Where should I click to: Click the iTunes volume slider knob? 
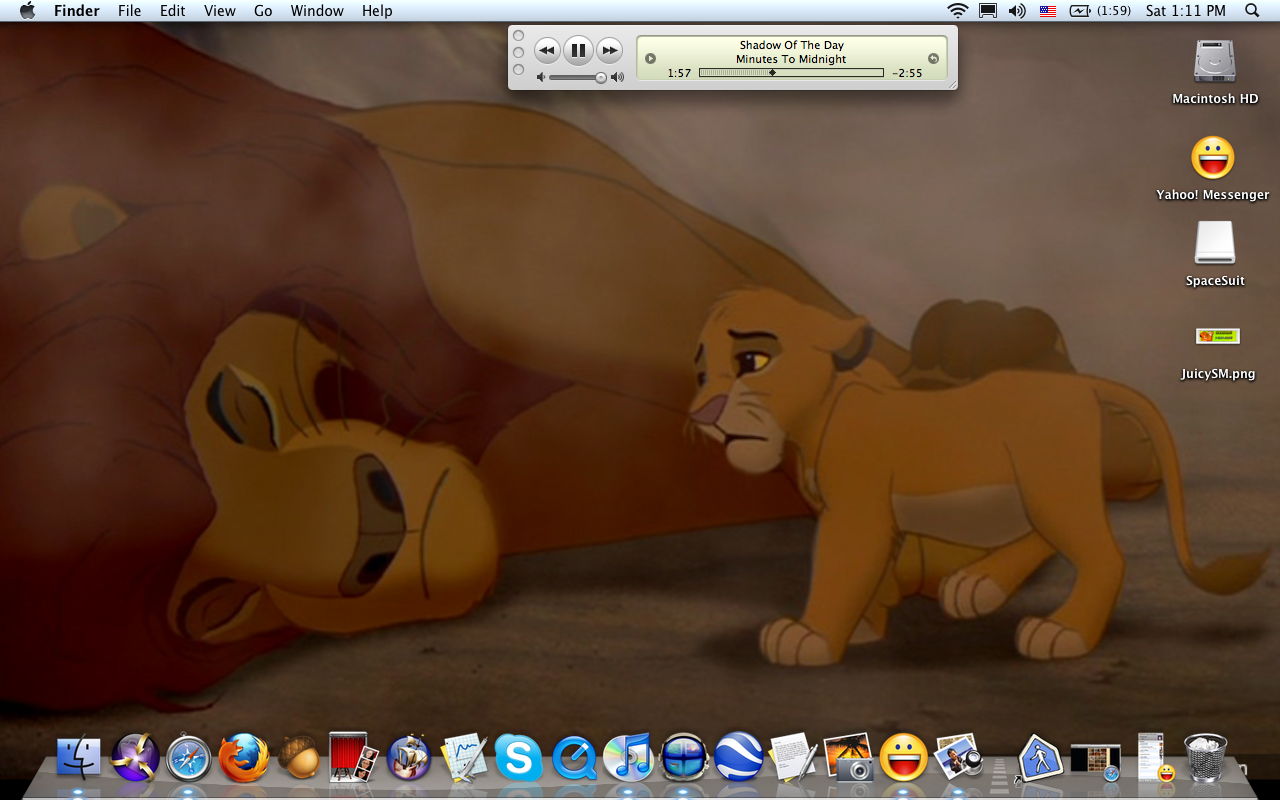click(x=601, y=77)
